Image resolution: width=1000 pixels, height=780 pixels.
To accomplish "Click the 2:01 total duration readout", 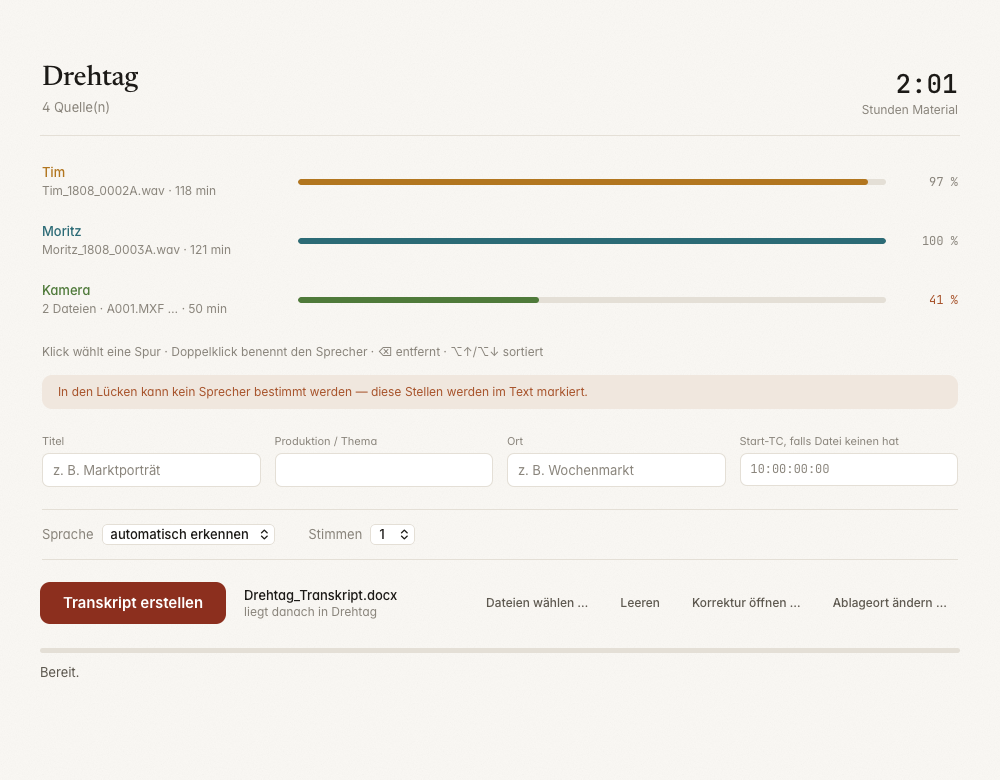I will coord(926,84).
